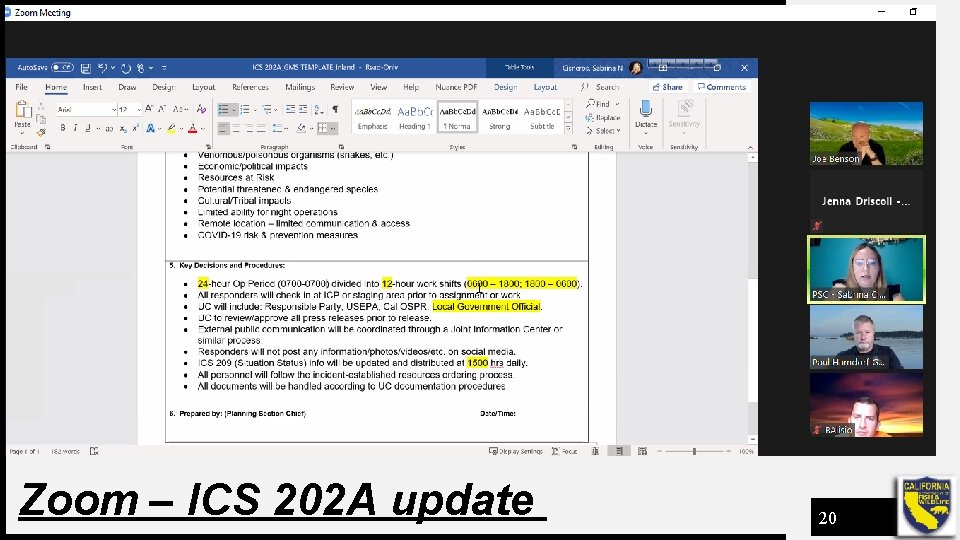Click Display Settings in status bar

516,451
